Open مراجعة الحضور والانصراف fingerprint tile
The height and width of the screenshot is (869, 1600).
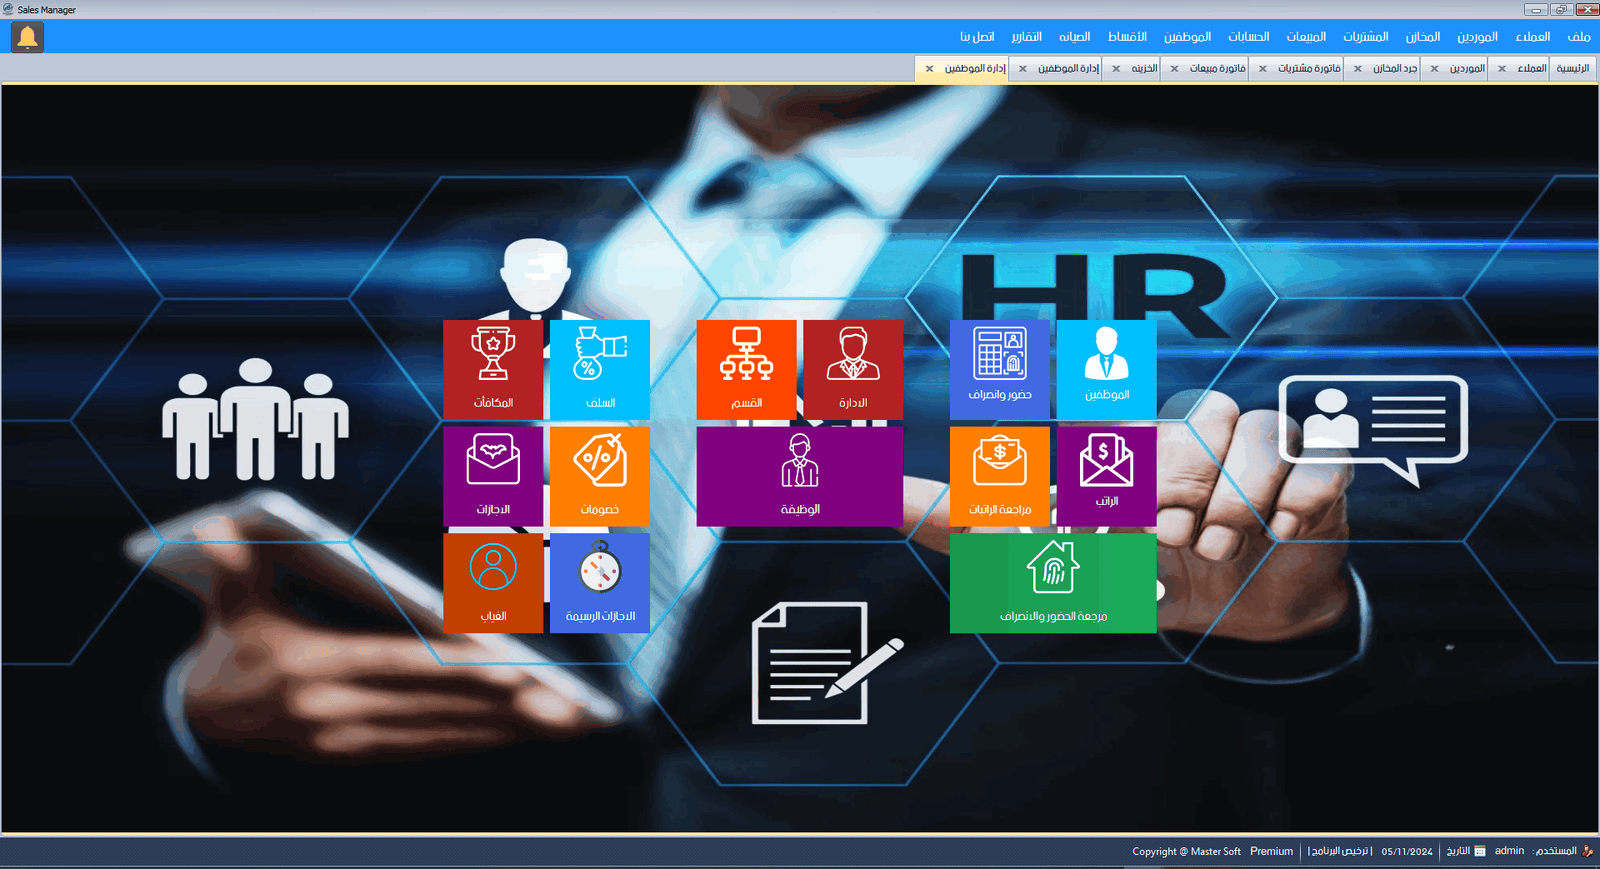1053,582
